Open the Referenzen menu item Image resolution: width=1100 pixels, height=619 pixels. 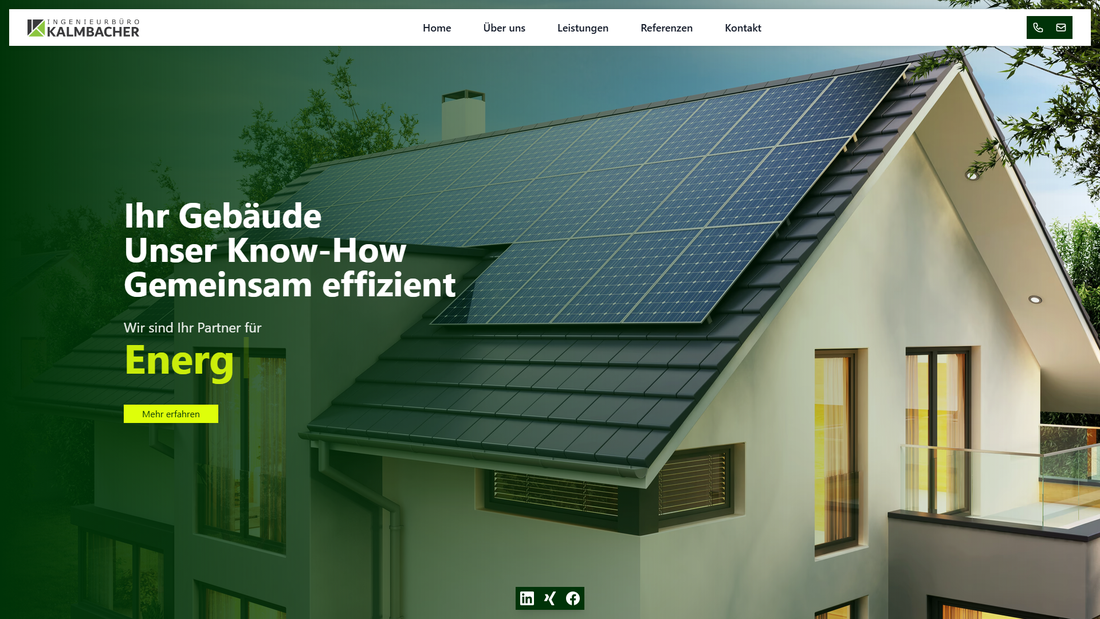(666, 28)
